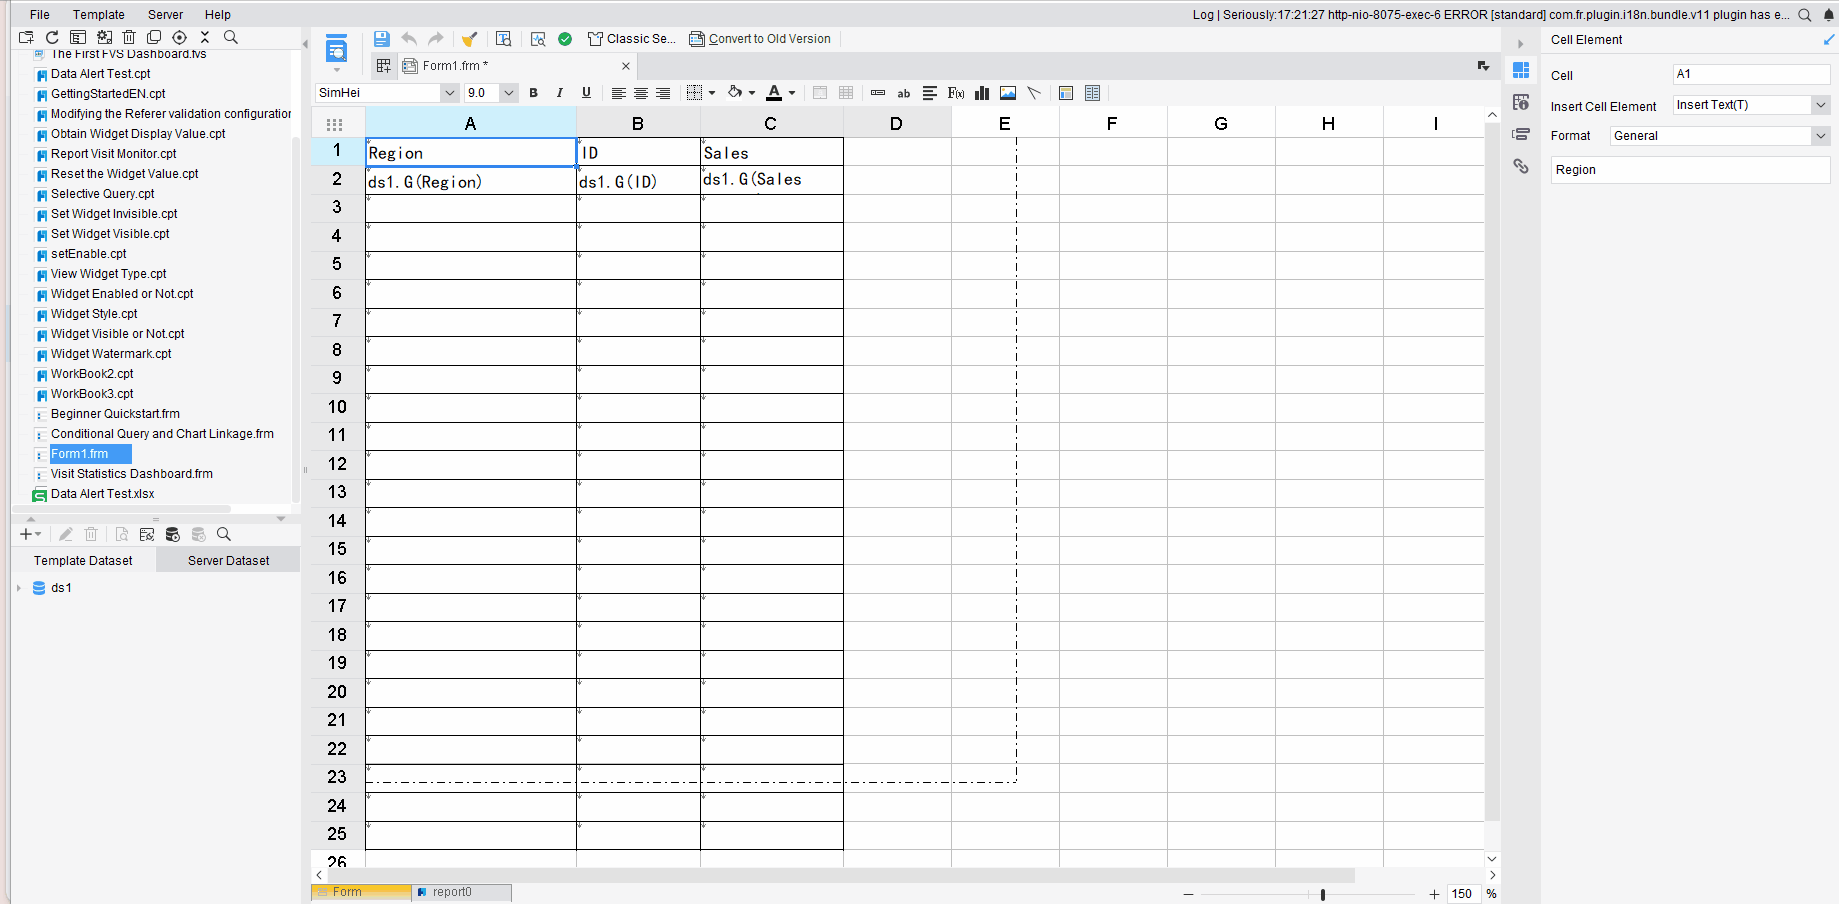Click the green check template validation icon
Viewport: 1839px width, 904px height.
[565, 39]
